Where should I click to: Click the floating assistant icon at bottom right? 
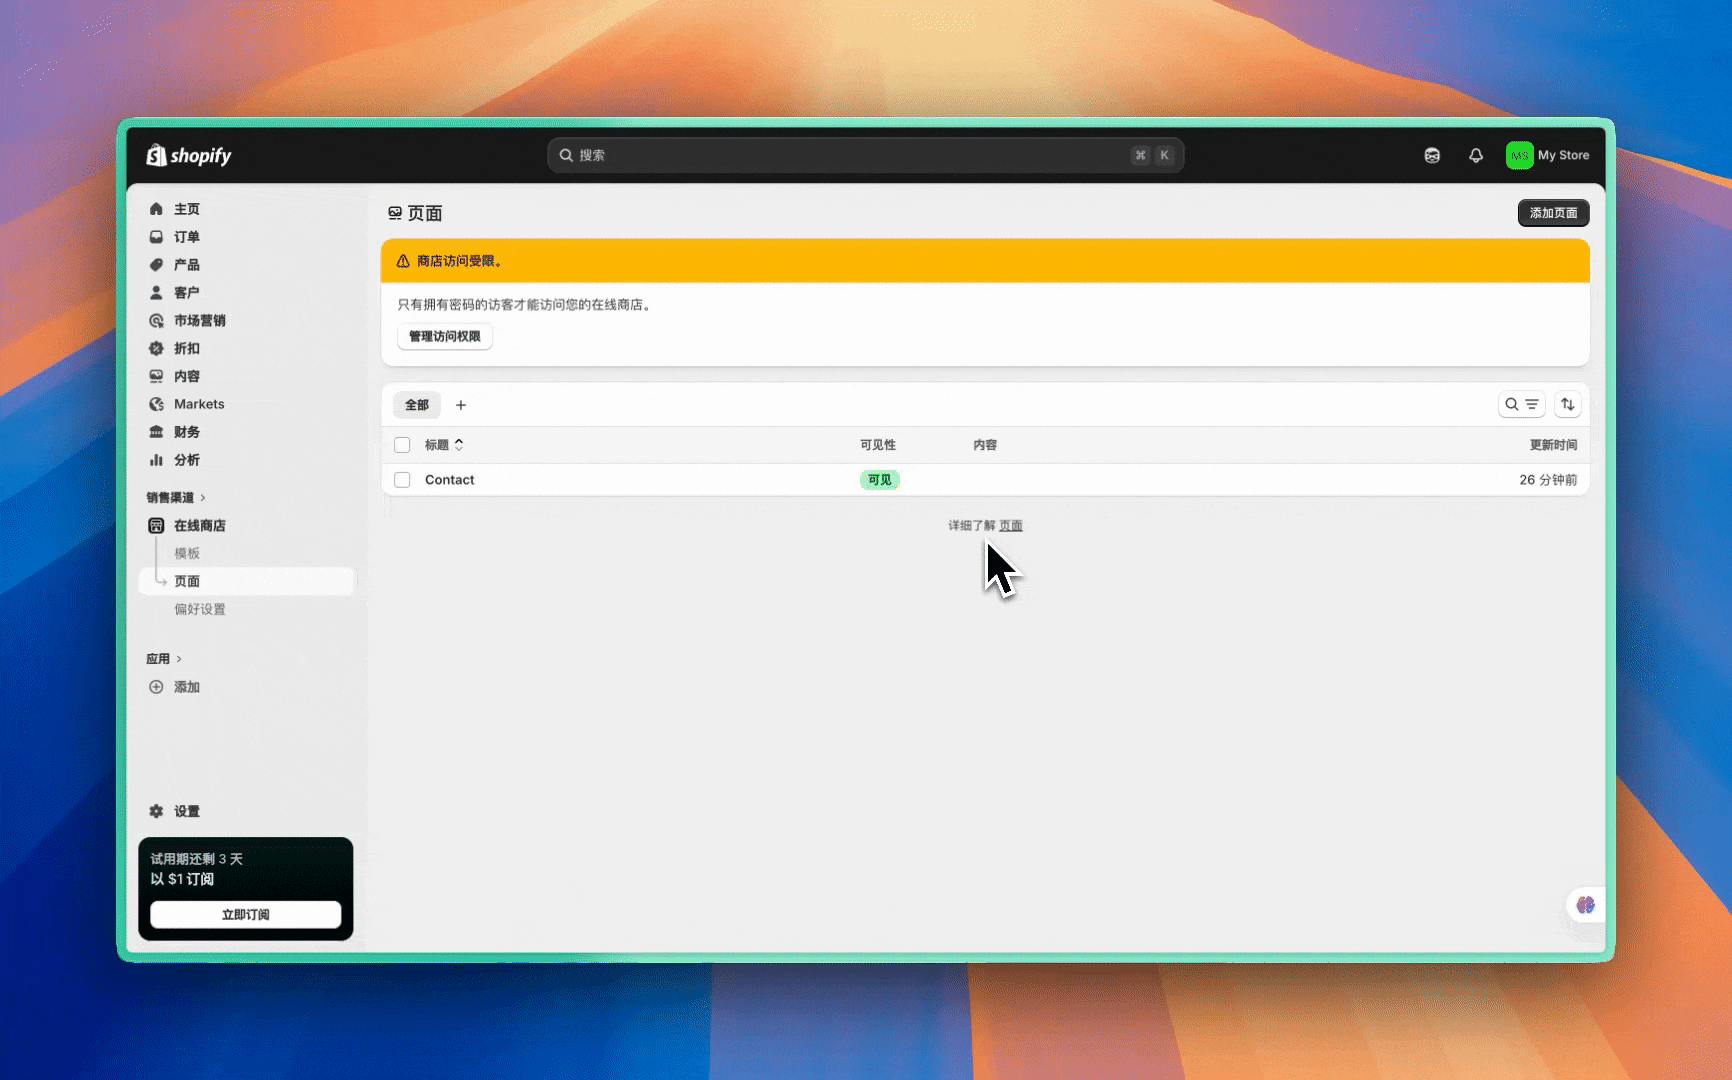click(x=1585, y=905)
